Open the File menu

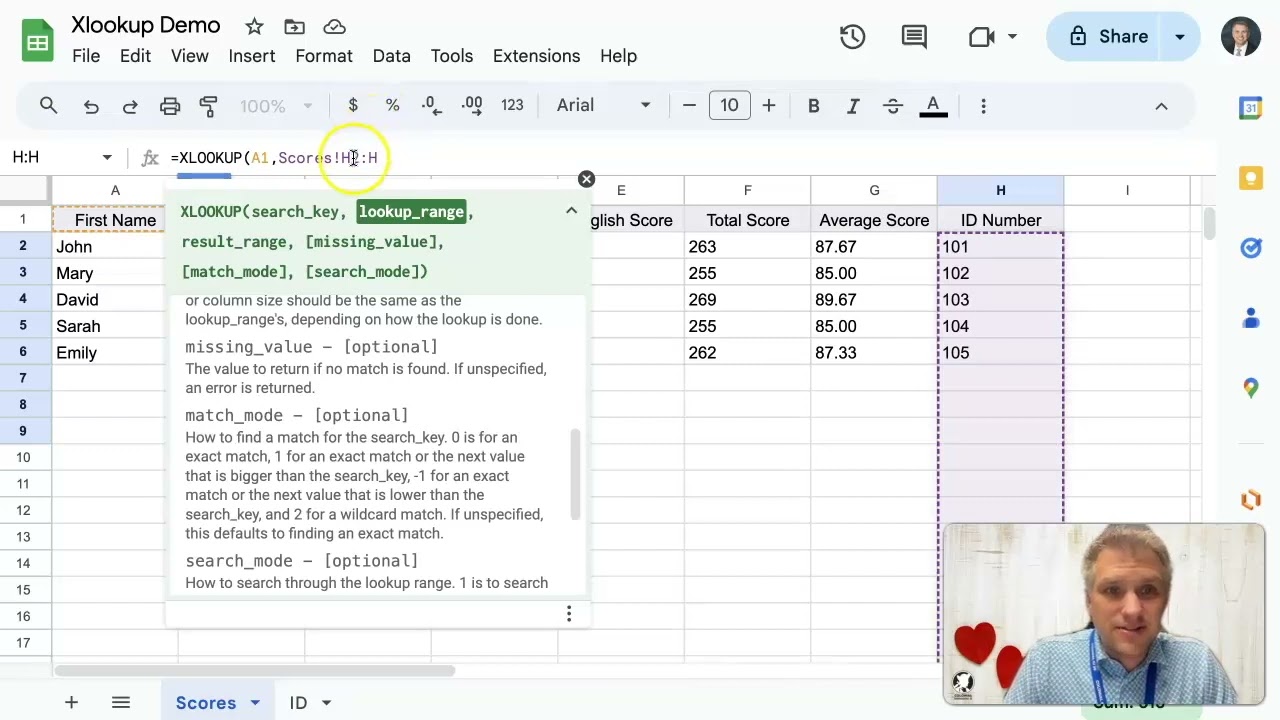[86, 56]
